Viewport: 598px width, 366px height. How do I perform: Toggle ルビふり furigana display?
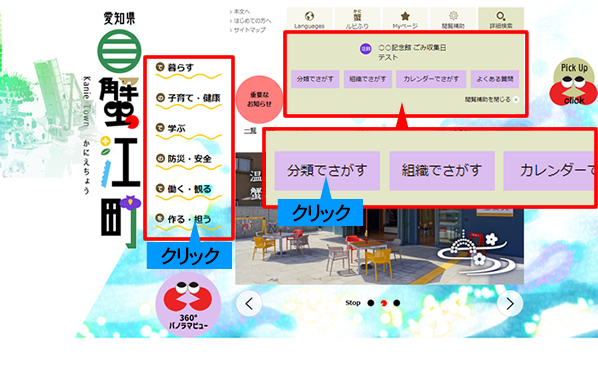click(x=357, y=19)
